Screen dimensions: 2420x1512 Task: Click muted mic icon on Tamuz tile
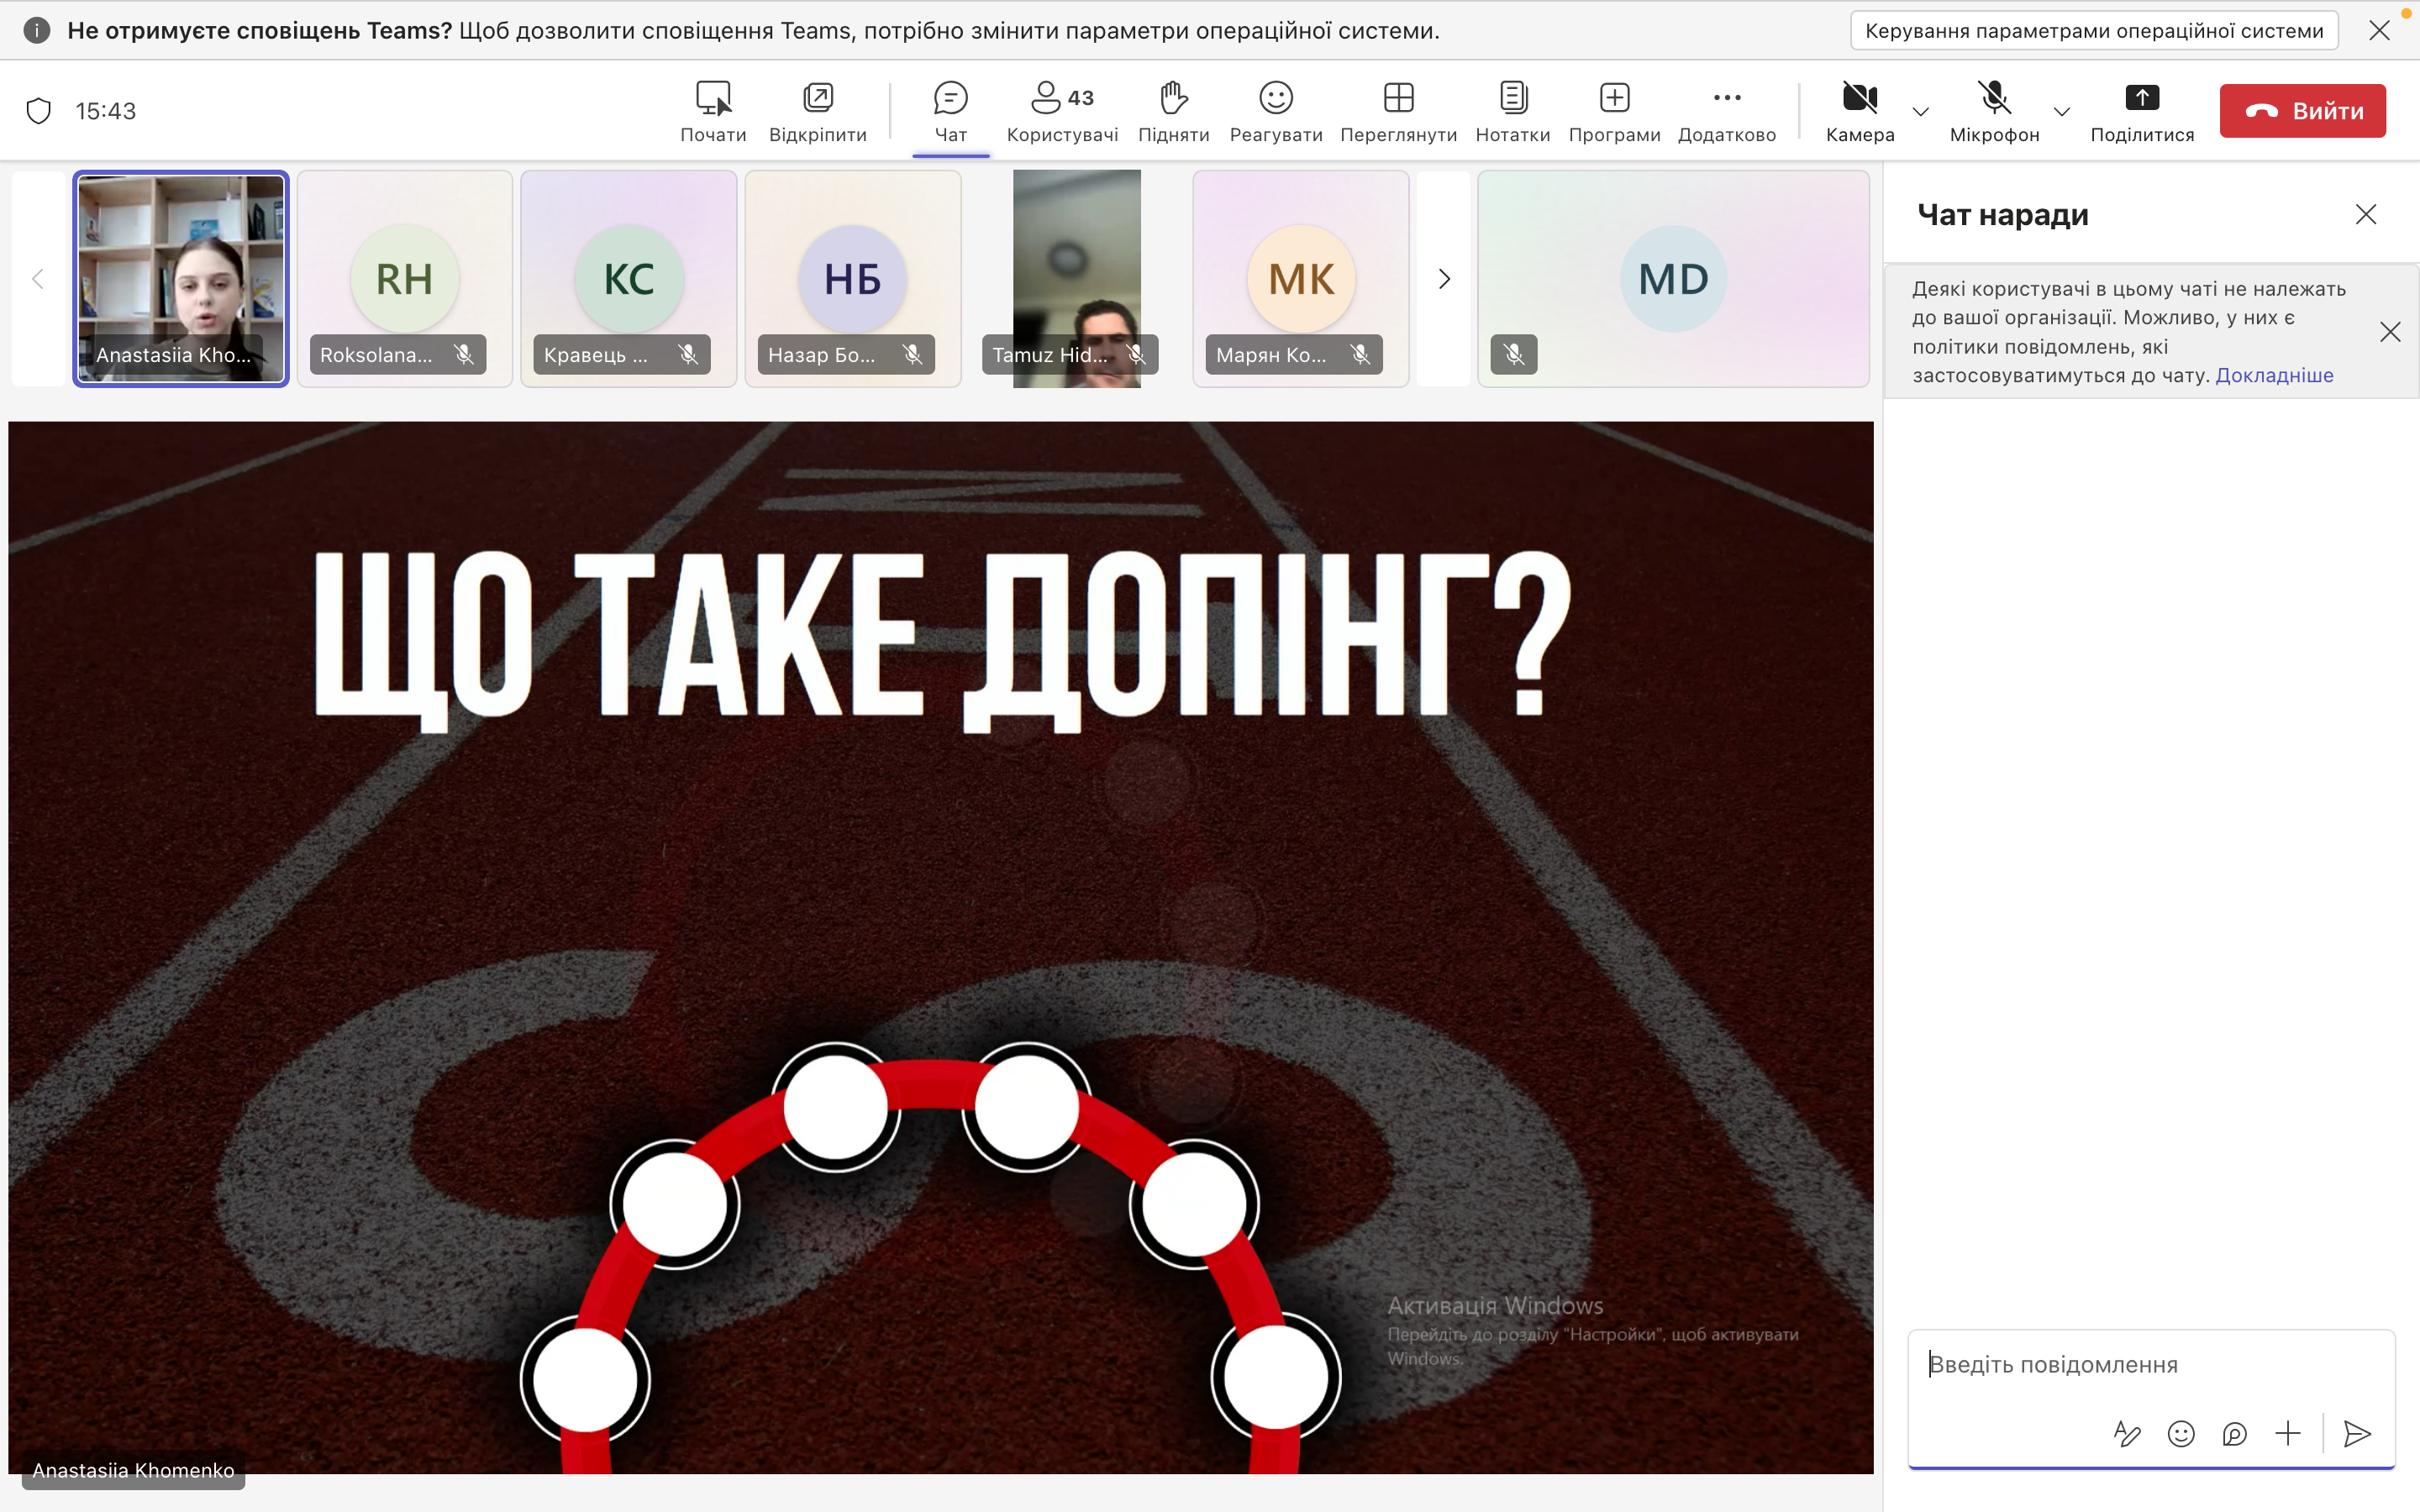1136,354
